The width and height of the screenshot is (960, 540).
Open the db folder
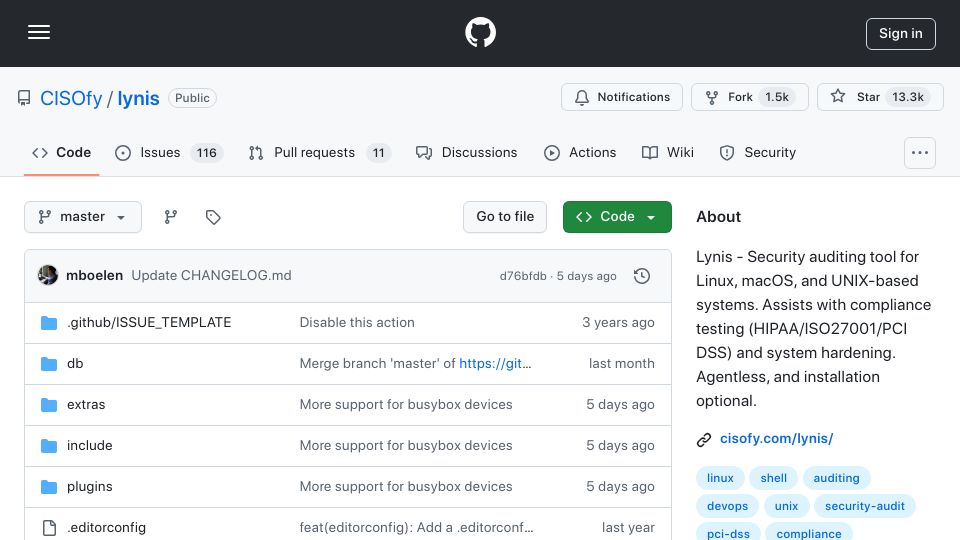[75, 364]
